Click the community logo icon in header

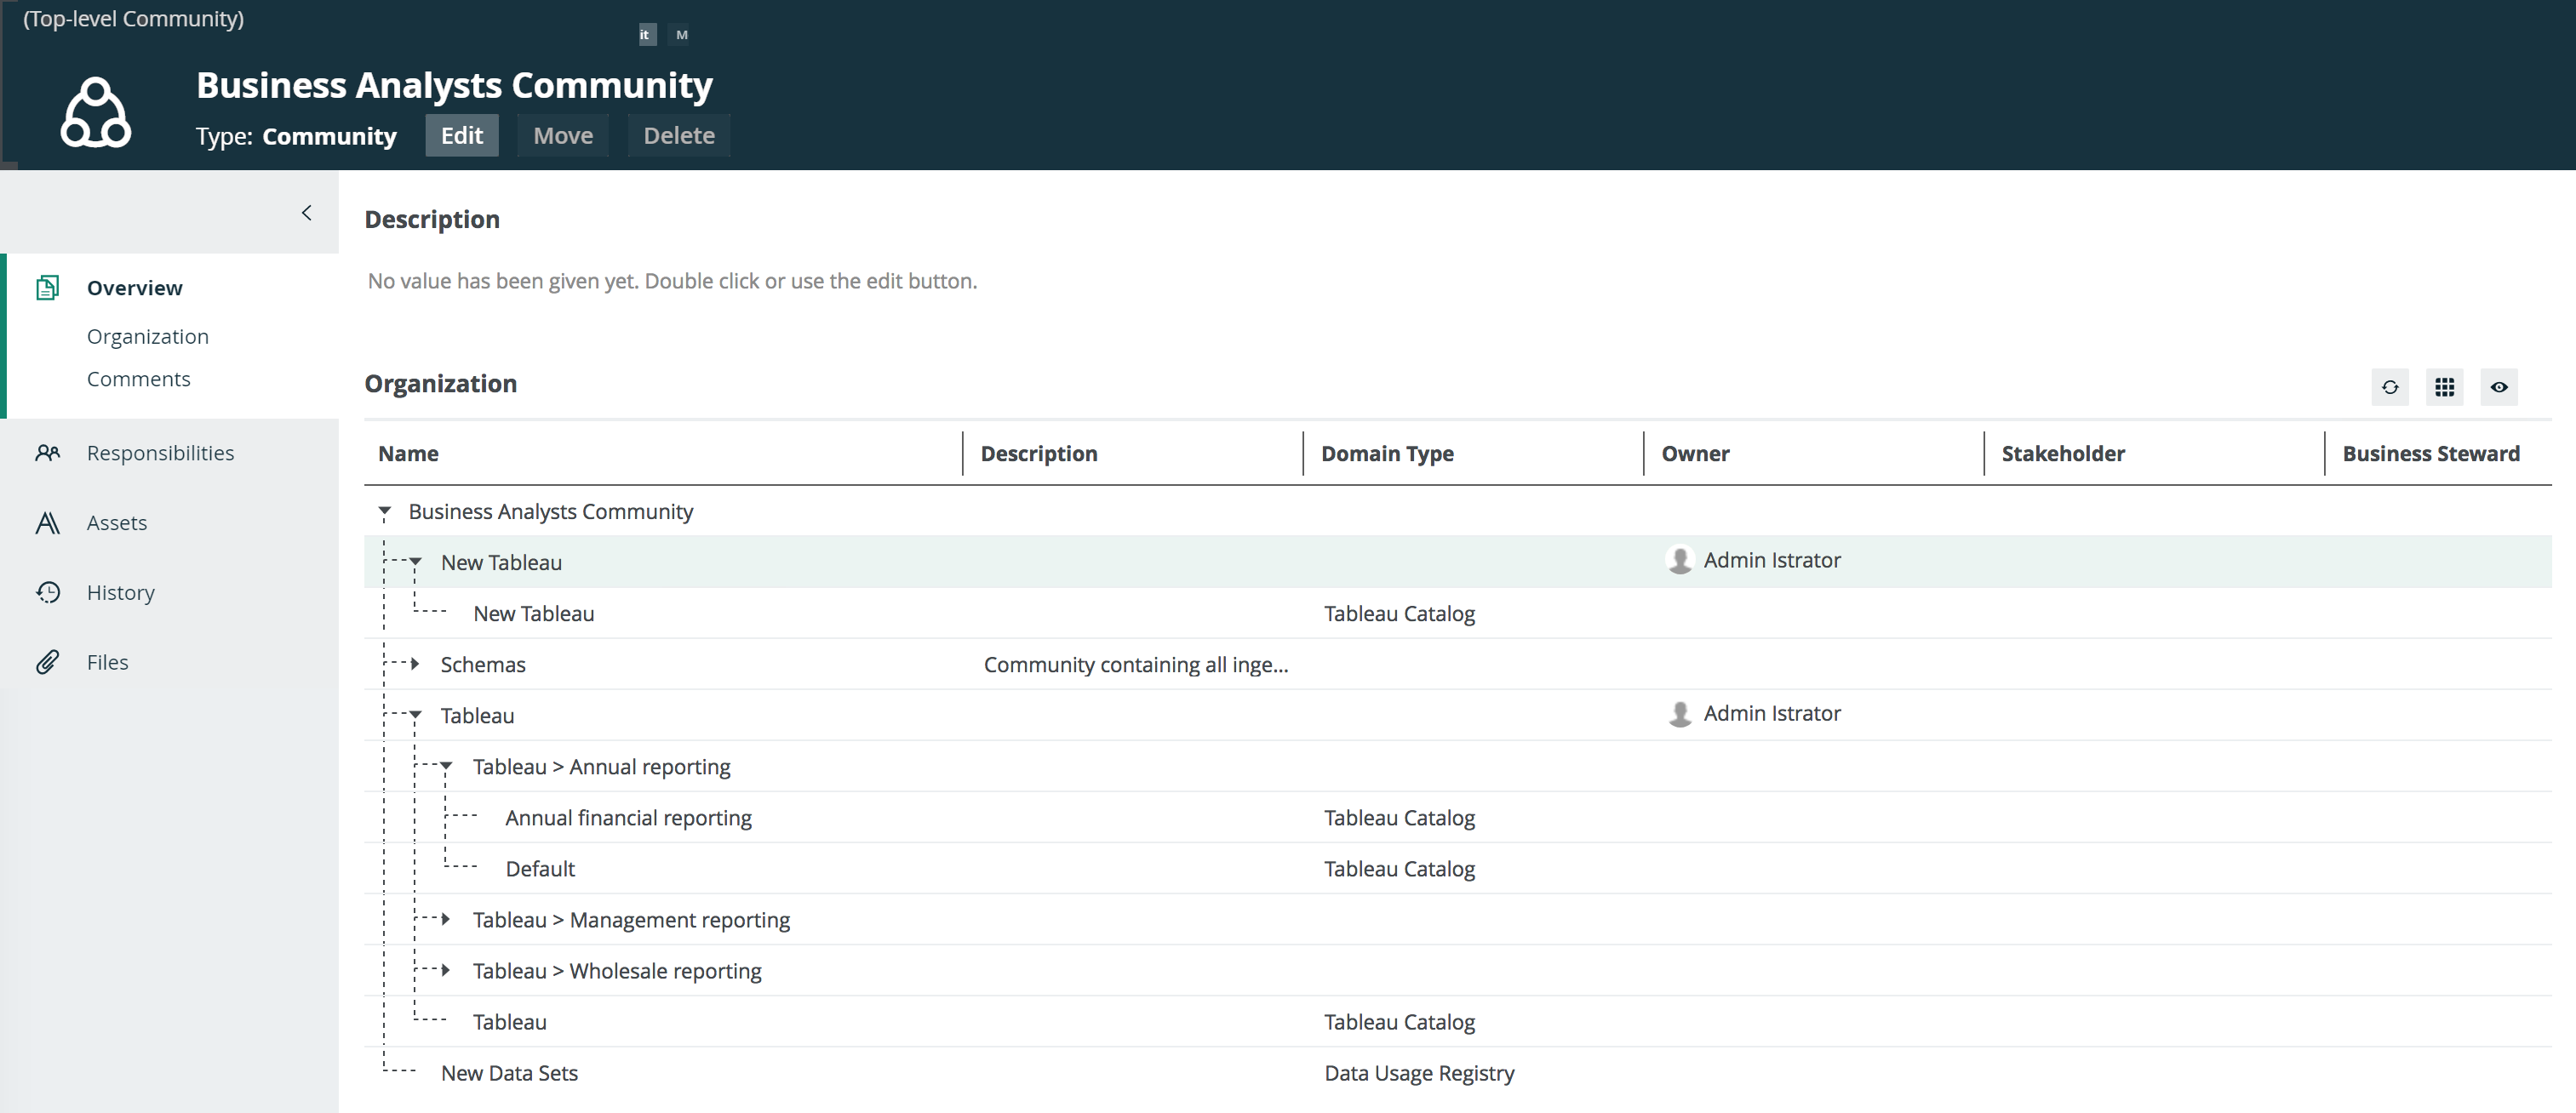(96, 113)
